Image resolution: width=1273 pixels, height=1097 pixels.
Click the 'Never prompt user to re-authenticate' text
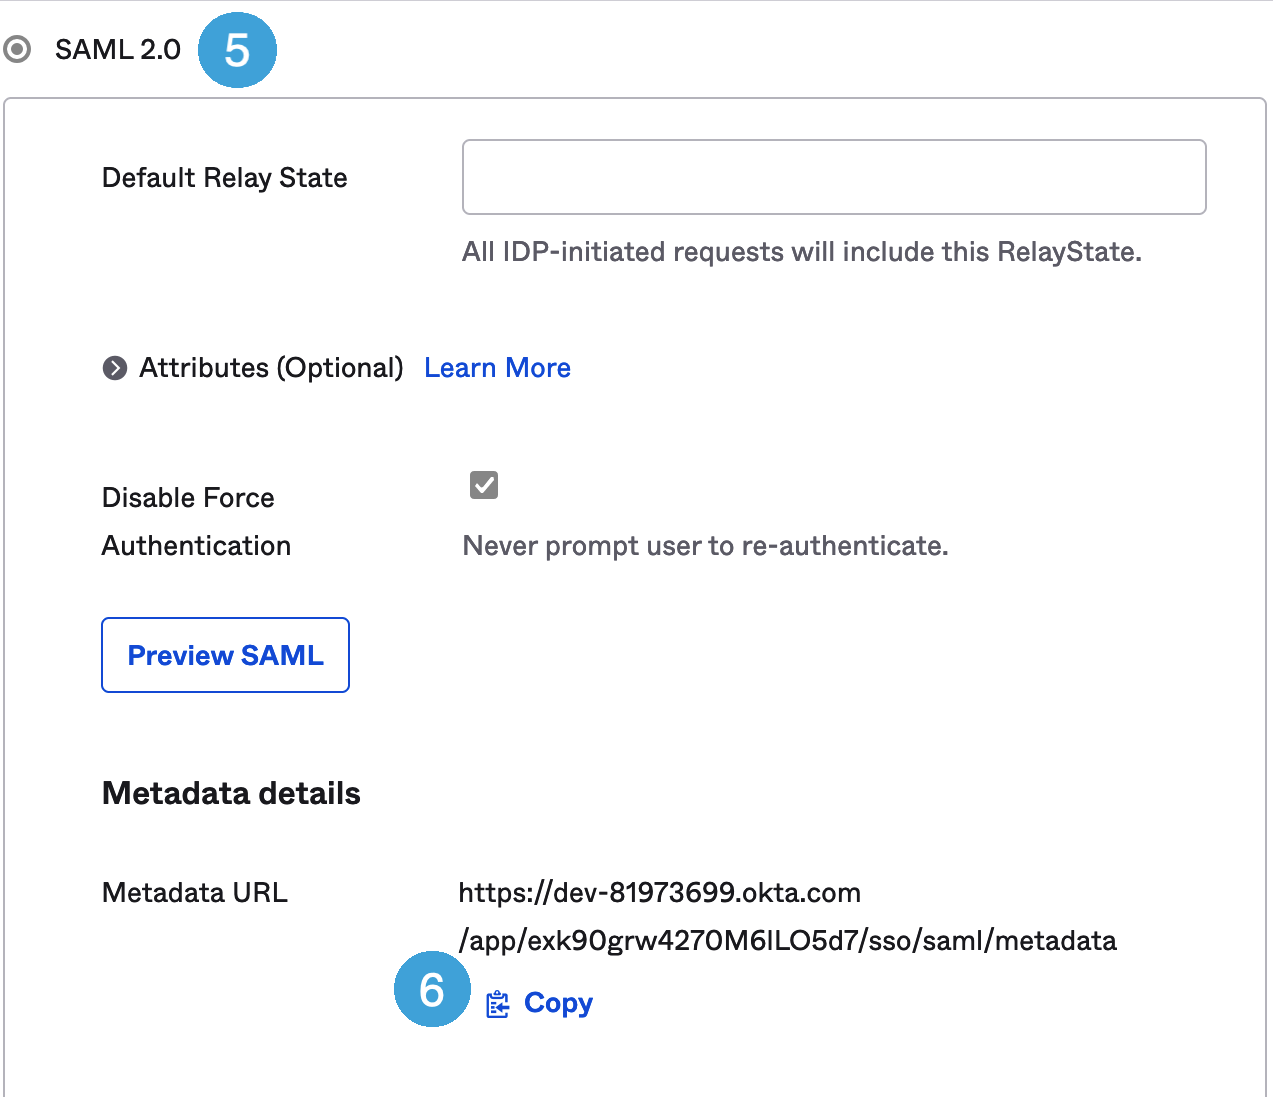pos(705,546)
